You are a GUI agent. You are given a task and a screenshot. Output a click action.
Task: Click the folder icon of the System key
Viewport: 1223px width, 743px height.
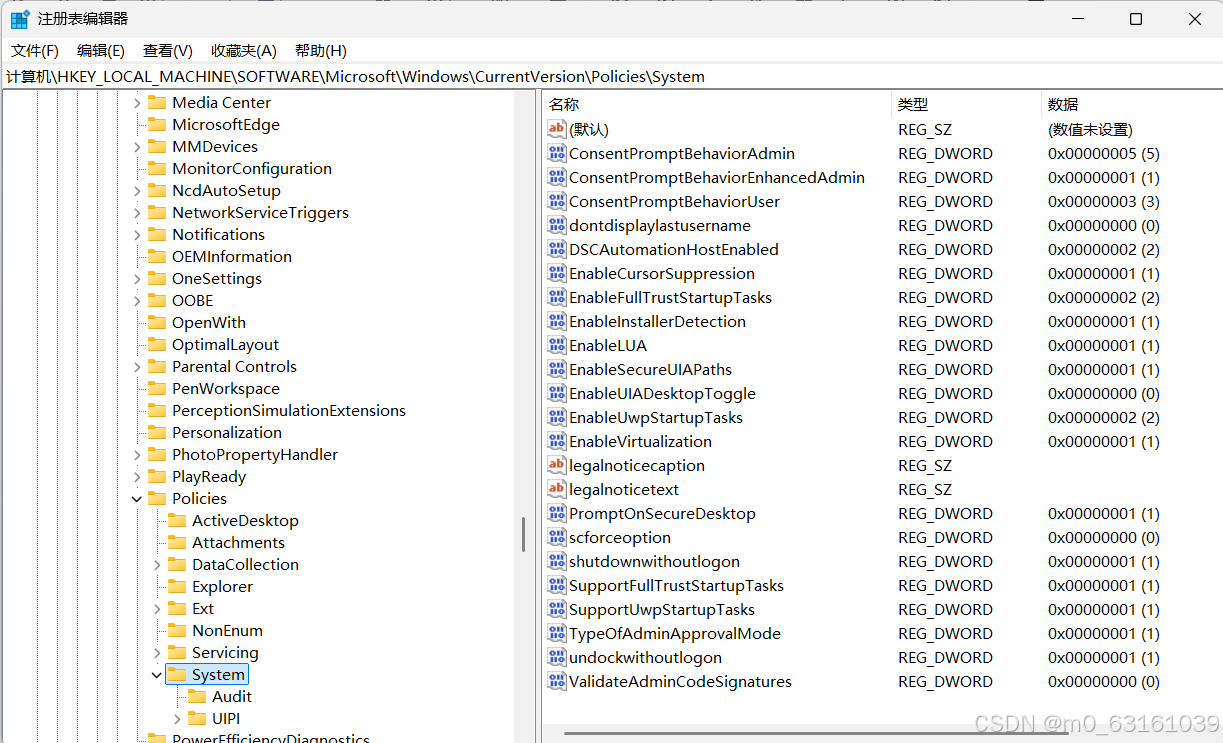(176, 674)
